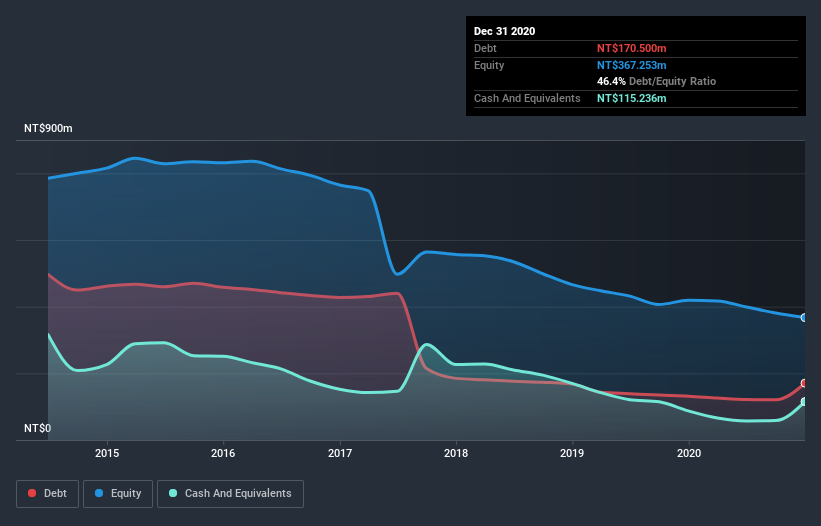Click the NT$115.236m cash value
821x526 pixels.
point(631,98)
